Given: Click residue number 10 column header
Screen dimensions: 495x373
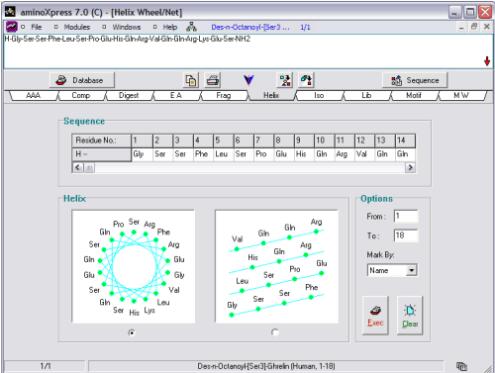Looking at the screenshot, I should click(324, 140).
